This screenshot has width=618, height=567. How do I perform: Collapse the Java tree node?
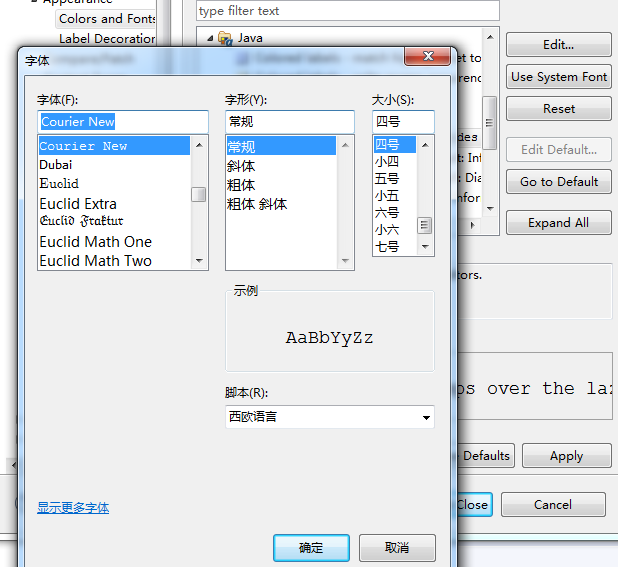(x=210, y=38)
